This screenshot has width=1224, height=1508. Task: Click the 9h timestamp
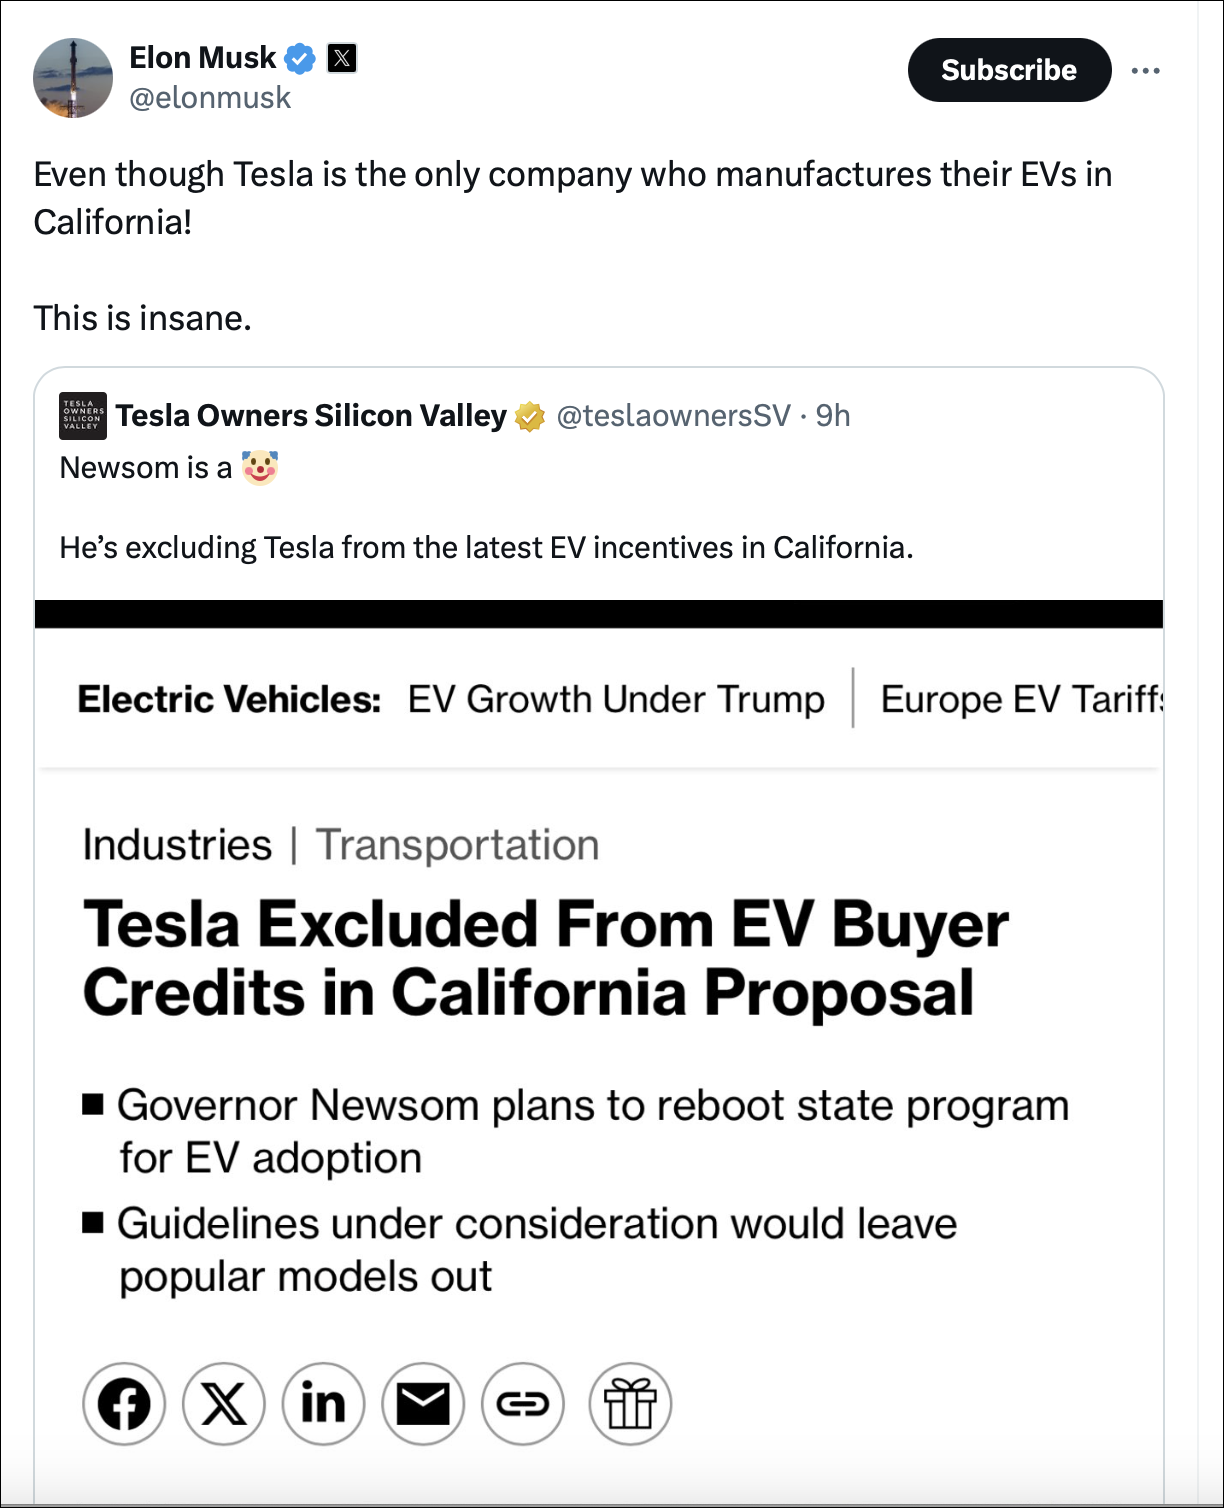point(833,416)
